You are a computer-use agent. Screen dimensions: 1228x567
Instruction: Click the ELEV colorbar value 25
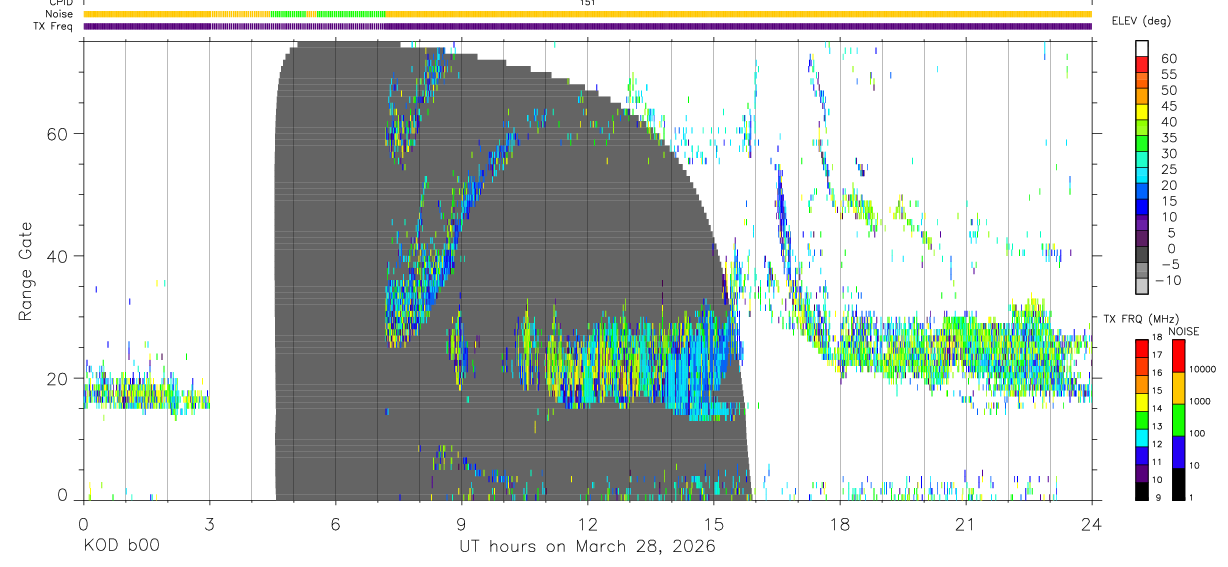1168,169
